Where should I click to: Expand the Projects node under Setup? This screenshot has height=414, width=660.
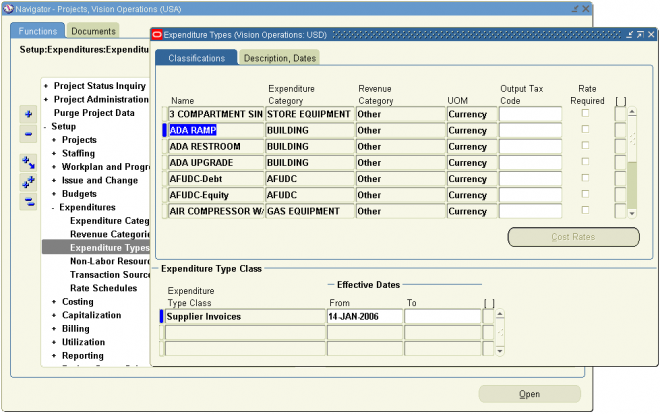[x=54, y=140]
